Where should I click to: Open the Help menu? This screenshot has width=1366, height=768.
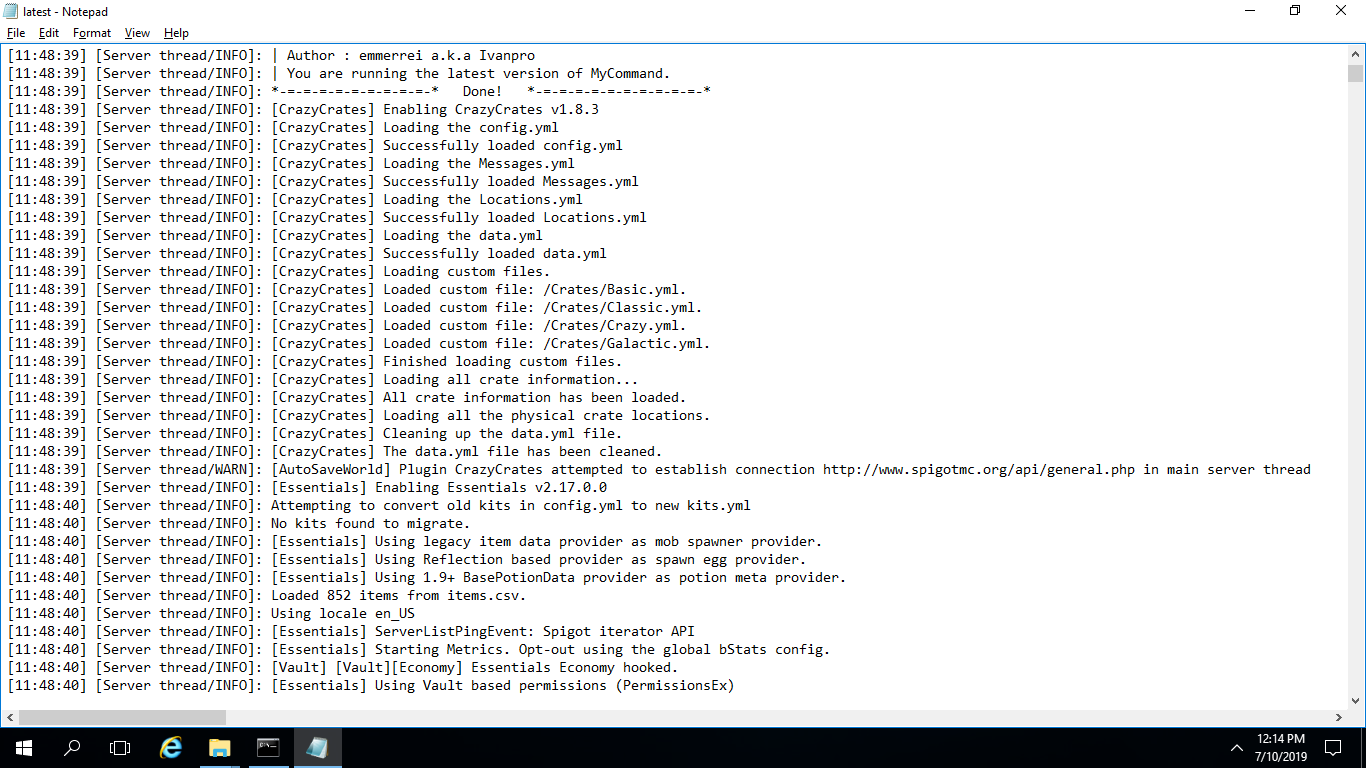point(176,33)
